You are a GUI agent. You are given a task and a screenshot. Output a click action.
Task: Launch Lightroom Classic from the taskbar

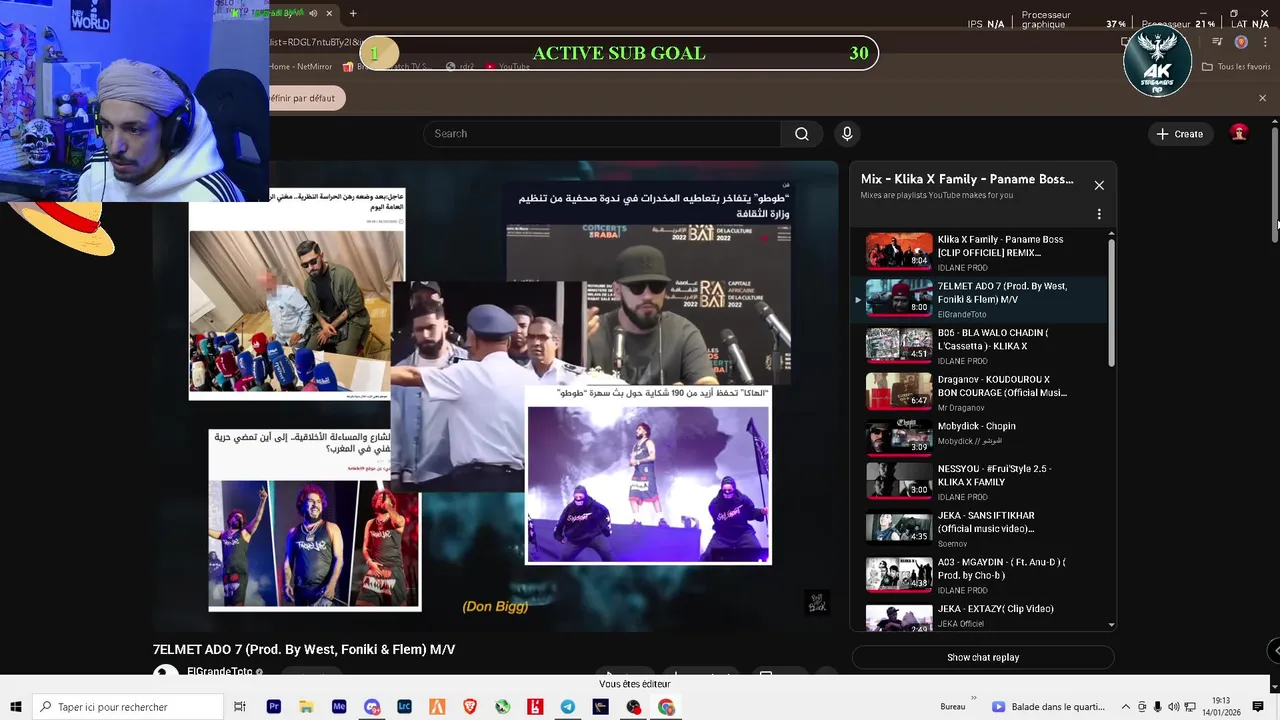coord(404,707)
